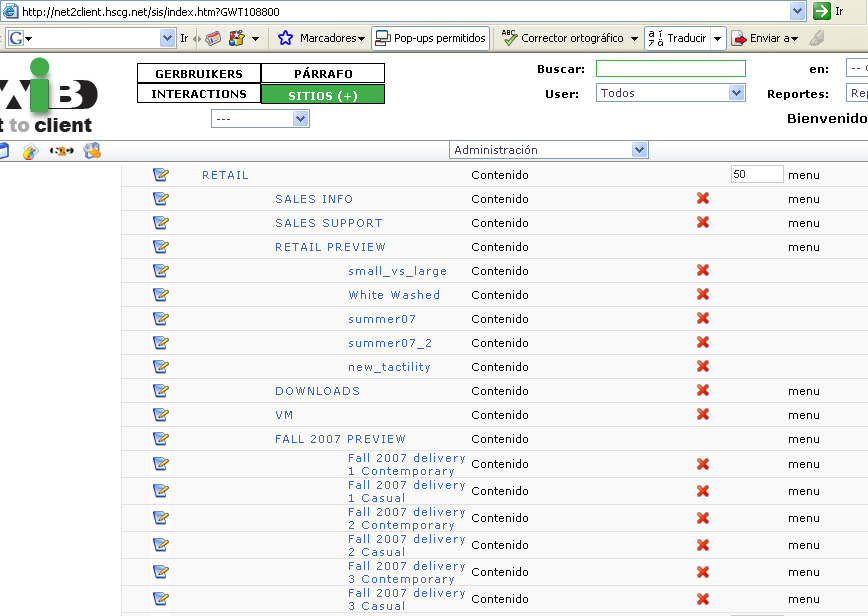Open the SALES INFO link
The height and width of the screenshot is (616, 868).
coord(314,199)
